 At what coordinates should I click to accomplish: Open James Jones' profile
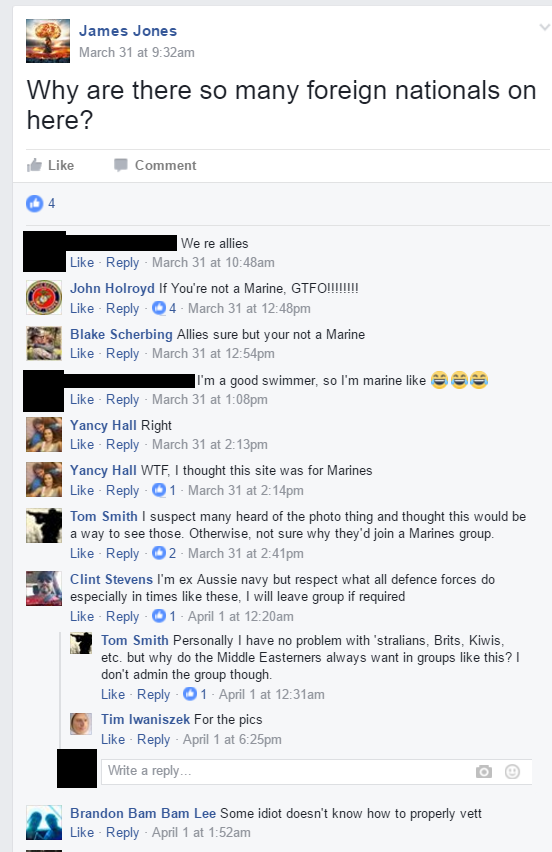click(128, 31)
